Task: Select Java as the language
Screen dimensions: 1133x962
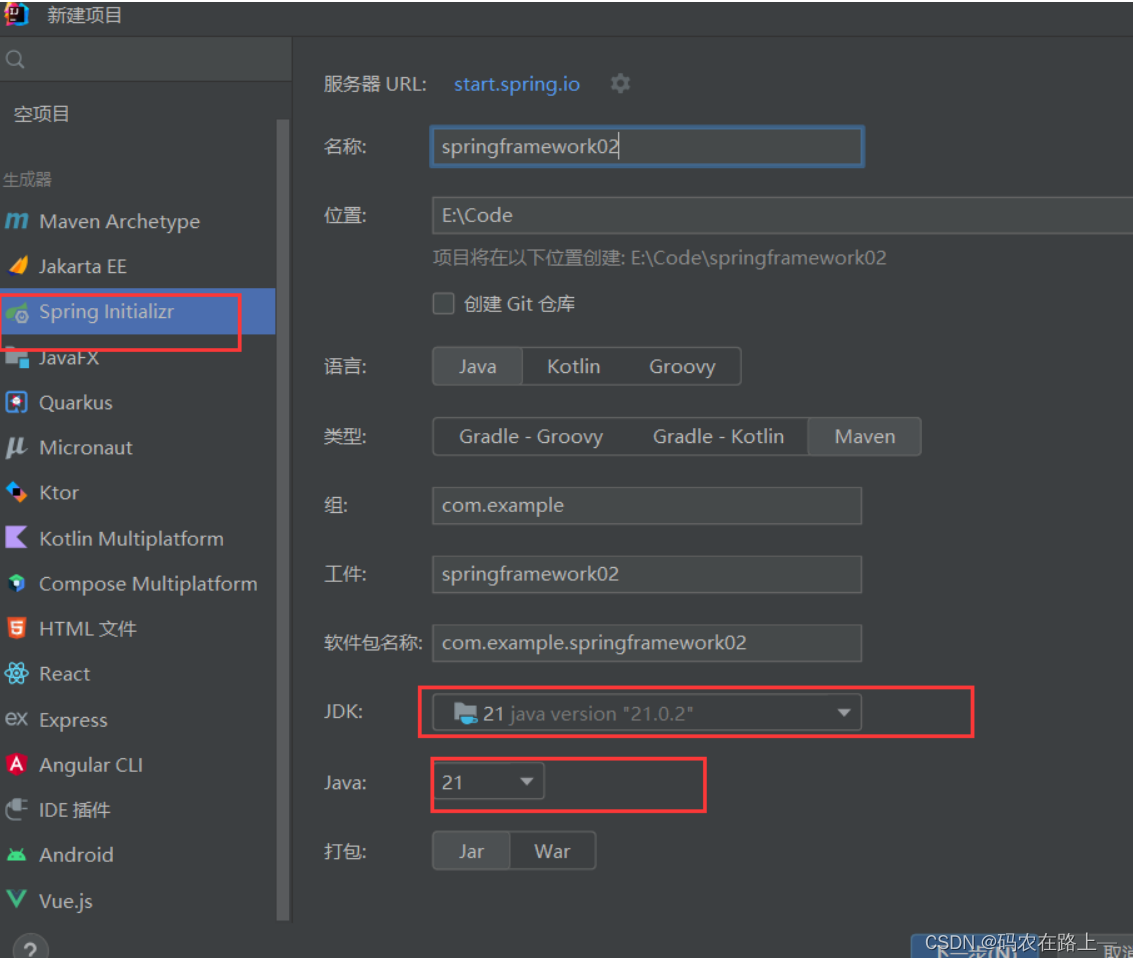Action: click(477, 366)
